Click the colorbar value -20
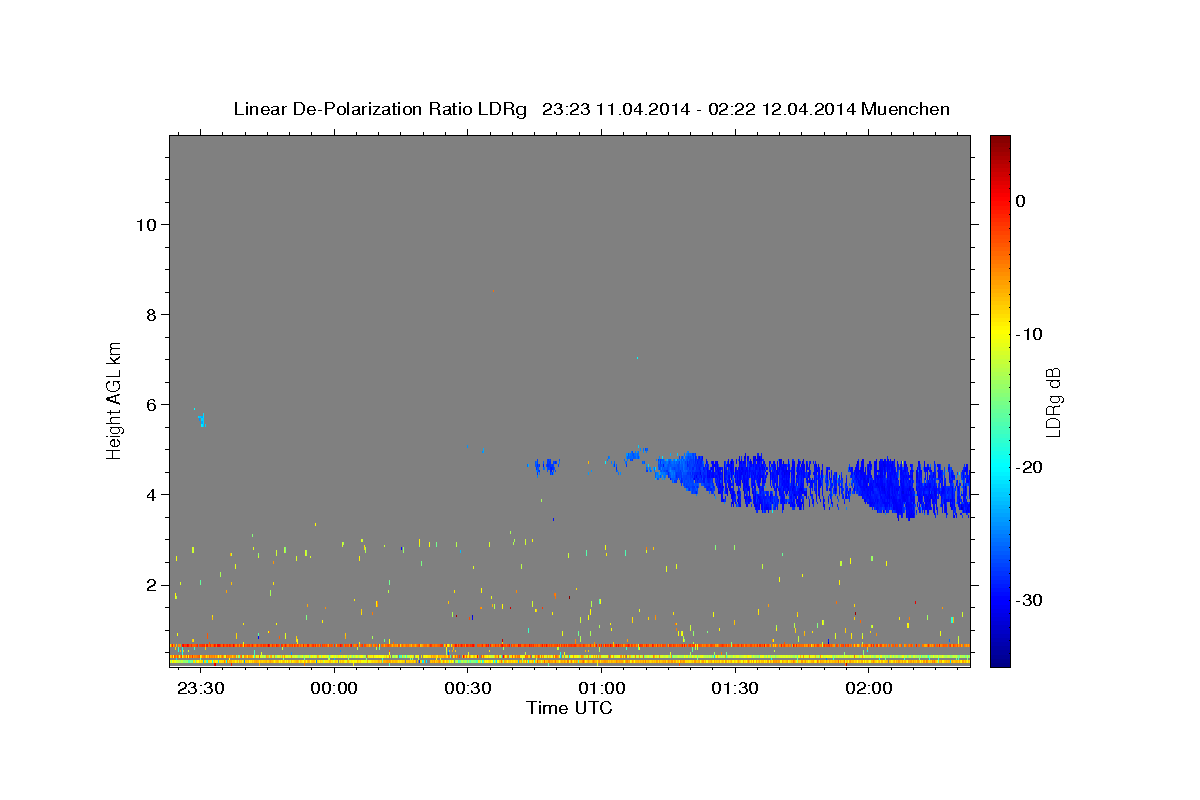 (x=1029, y=467)
